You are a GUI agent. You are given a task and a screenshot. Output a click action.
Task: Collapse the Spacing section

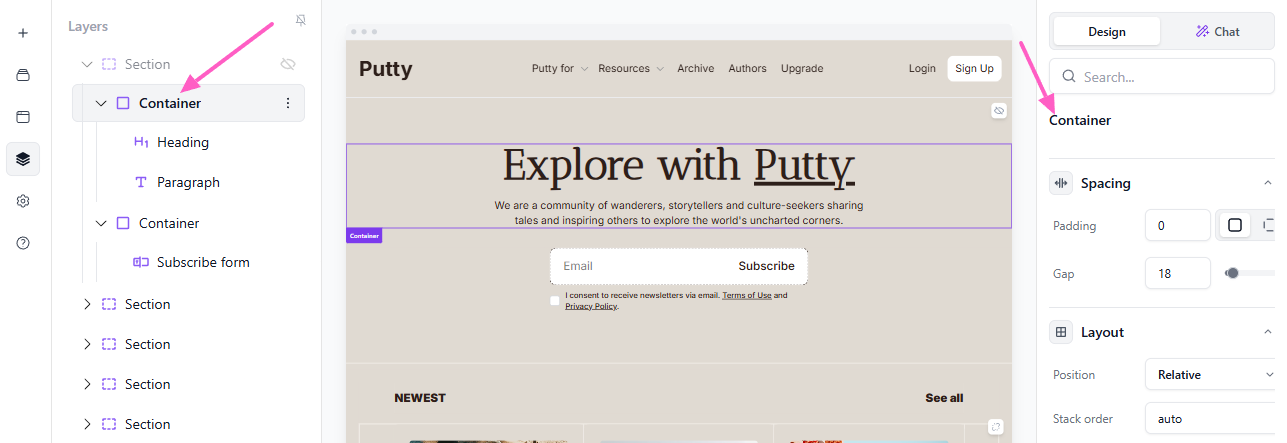click(x=1268, y=184)
